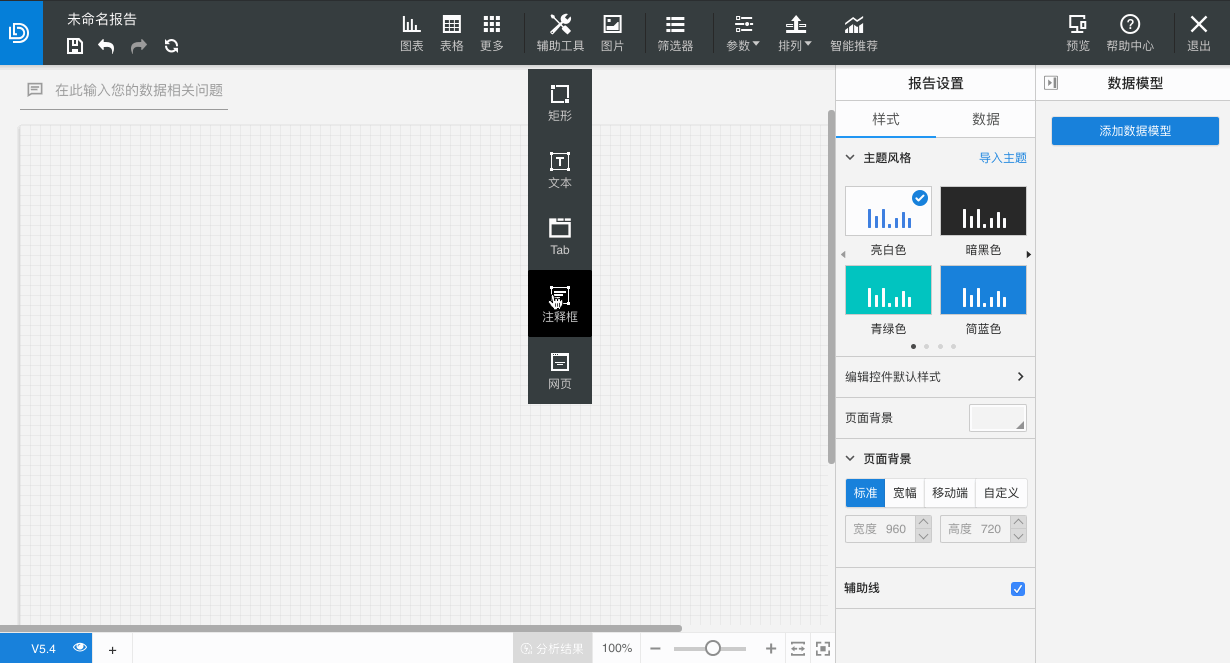The image size is (1230, 663).
Task: Click the 添加数据模型 button
Action: [1135, 131]
